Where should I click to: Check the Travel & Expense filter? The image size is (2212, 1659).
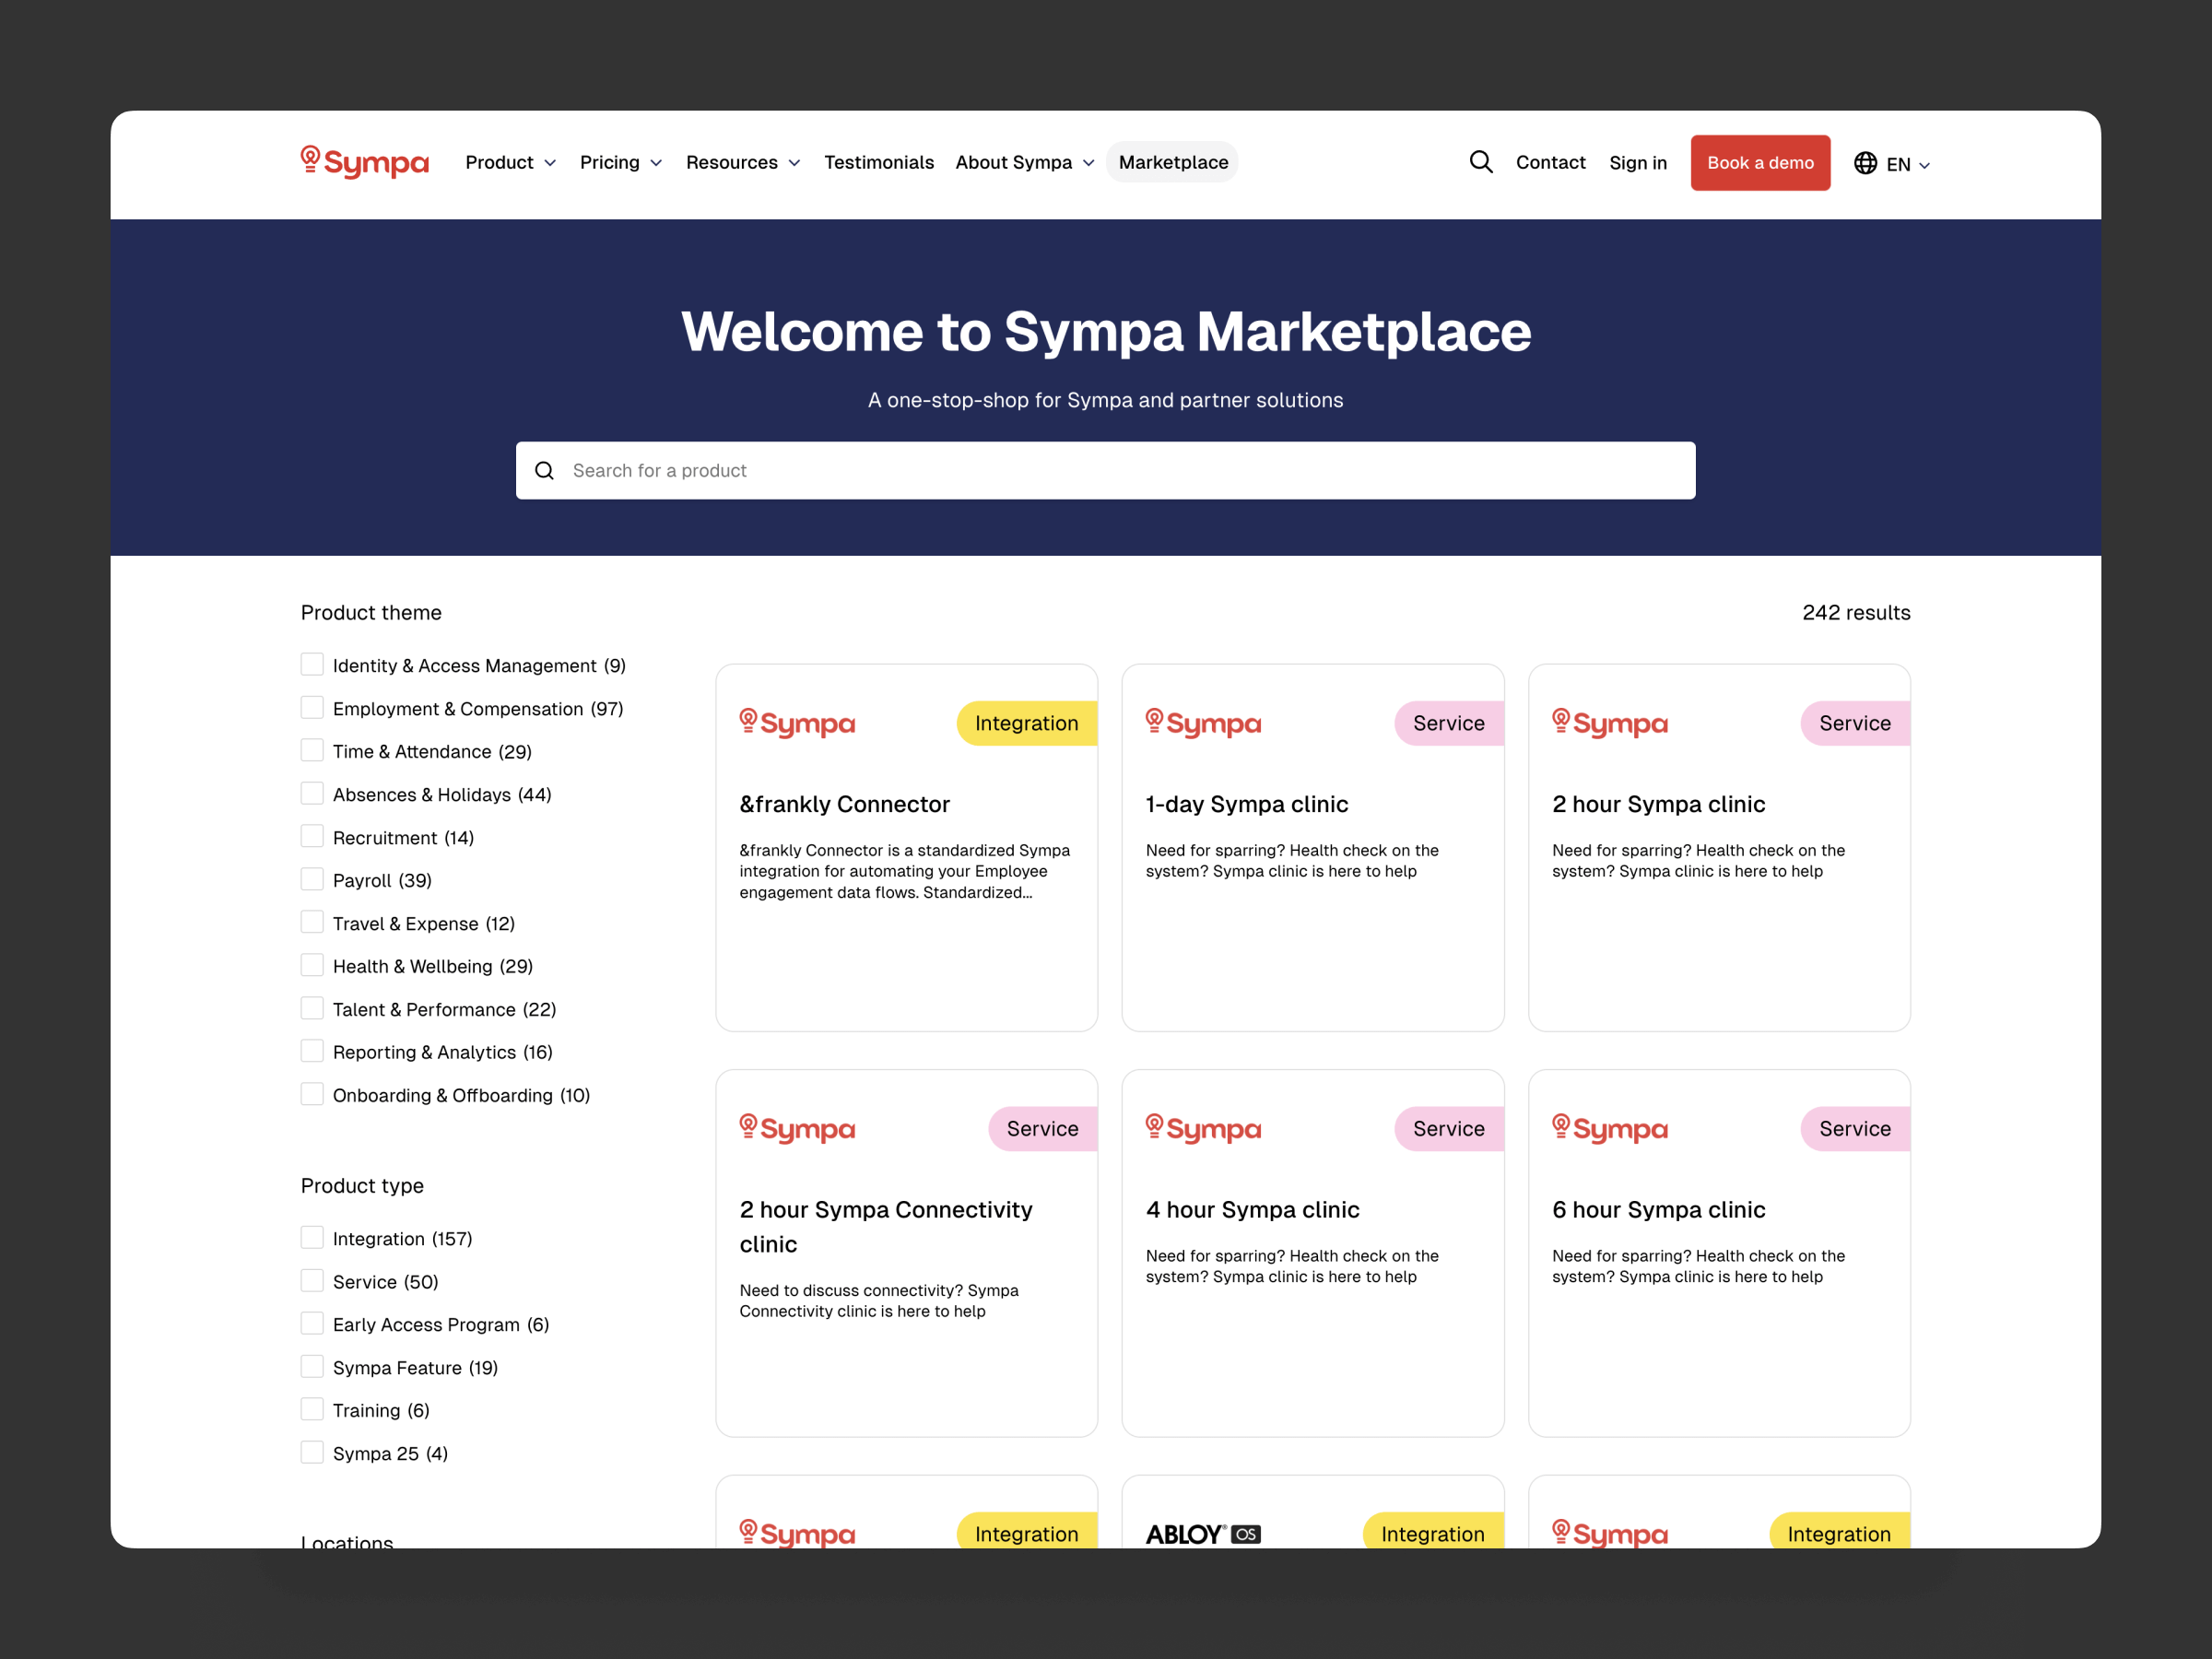tap(312, 923)
